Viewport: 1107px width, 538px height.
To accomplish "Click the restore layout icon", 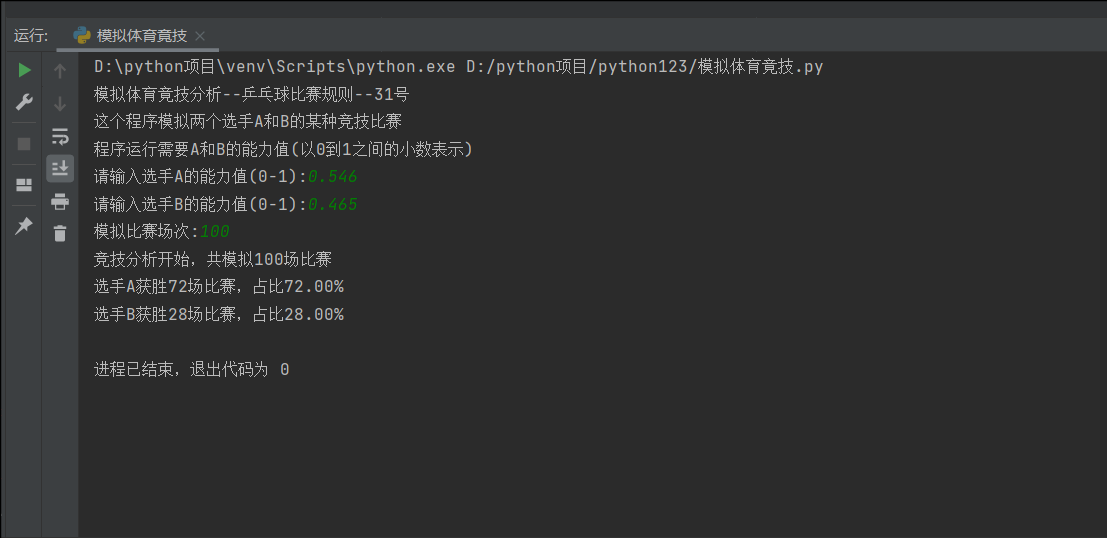I will click(24, 185).
